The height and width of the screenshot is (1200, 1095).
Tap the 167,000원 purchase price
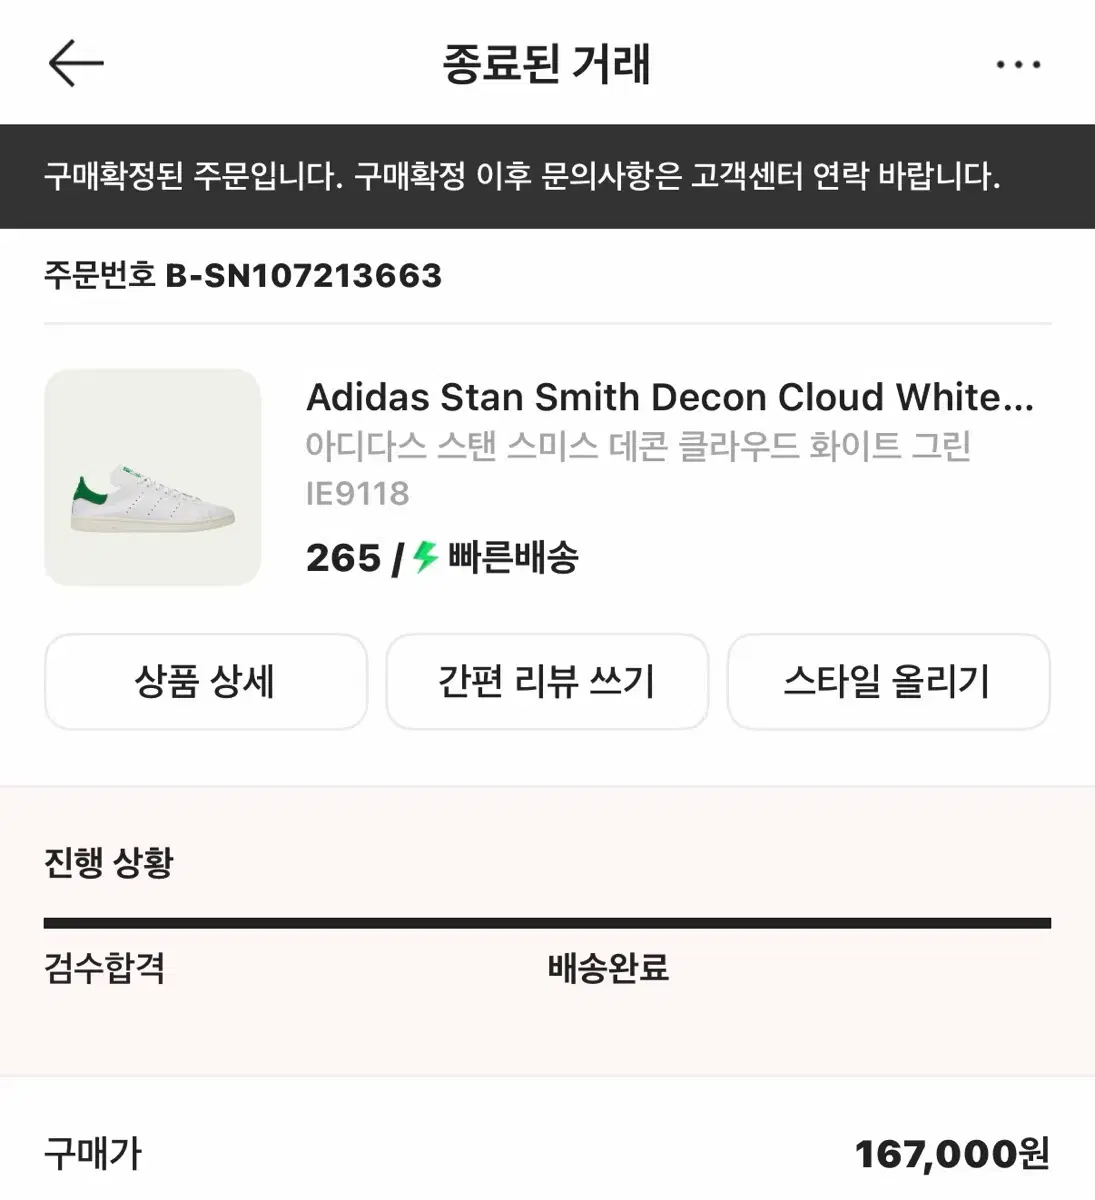[x=951, y=1154]
